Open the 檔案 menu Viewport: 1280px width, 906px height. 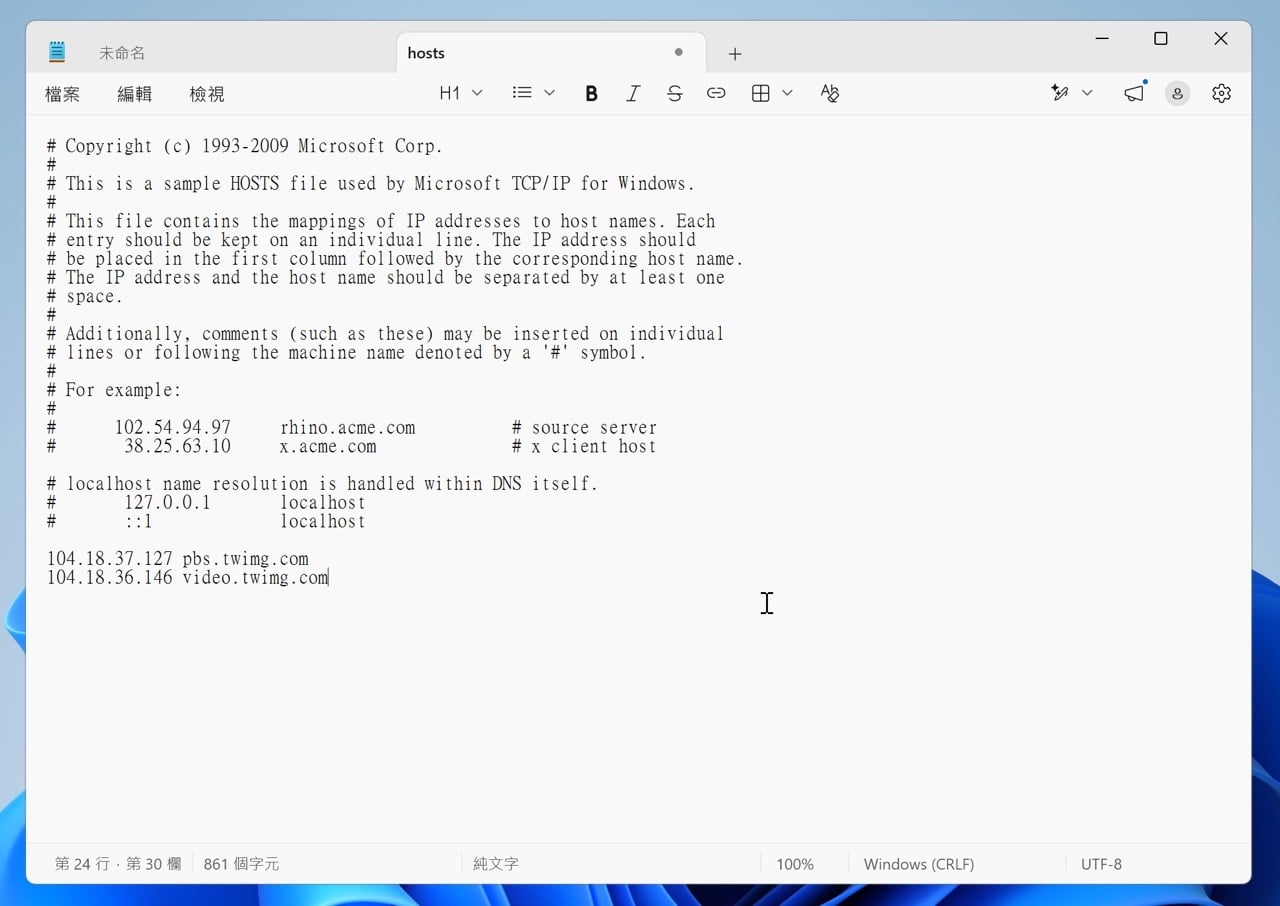tap(62, 94)
